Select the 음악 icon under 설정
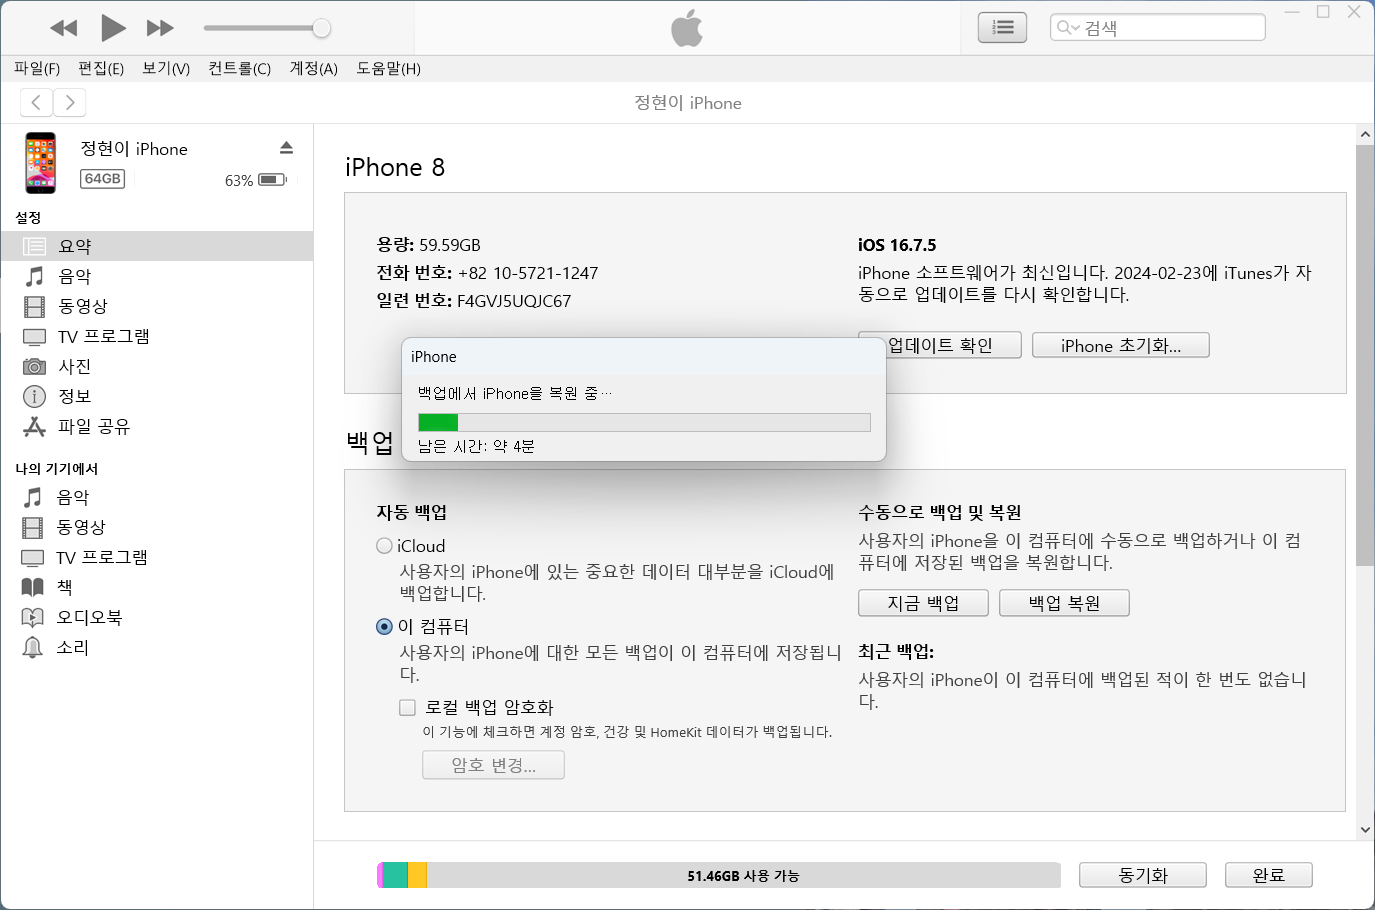Image resolution: width=1375 pixels, height=910 pixels. click(x=35, y=276)
